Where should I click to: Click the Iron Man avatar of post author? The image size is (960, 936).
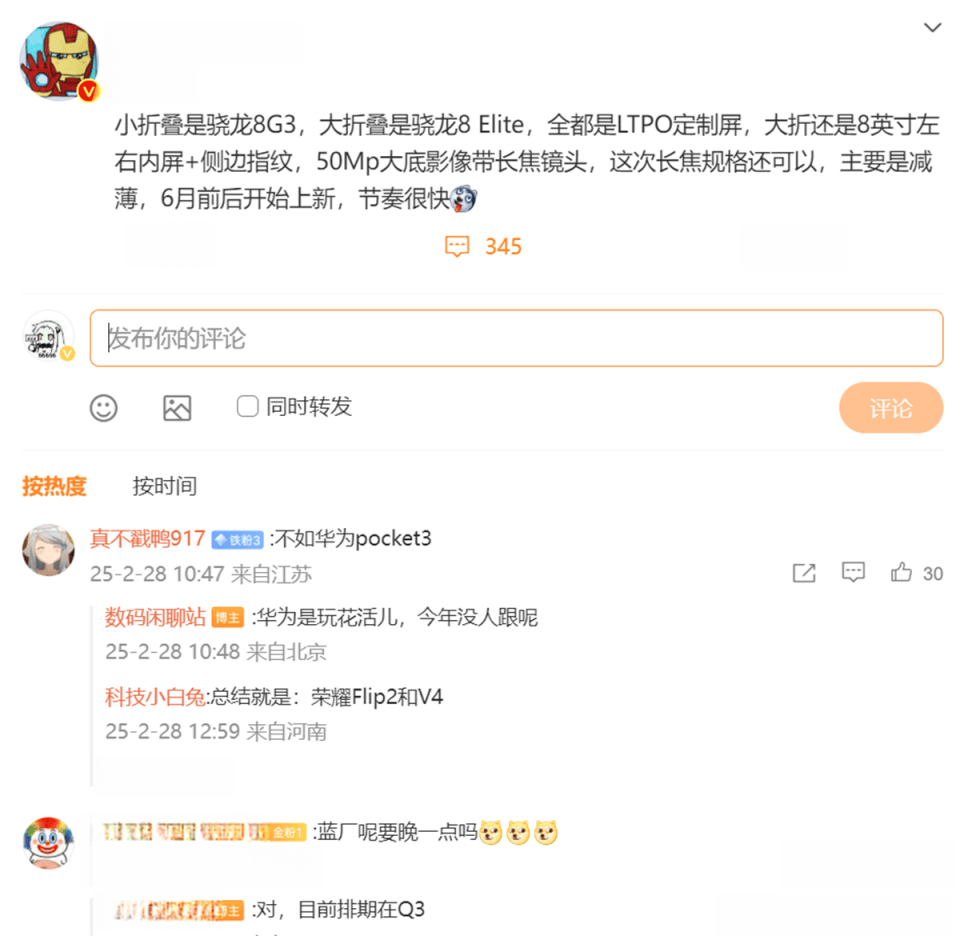(x=59, y=61)
